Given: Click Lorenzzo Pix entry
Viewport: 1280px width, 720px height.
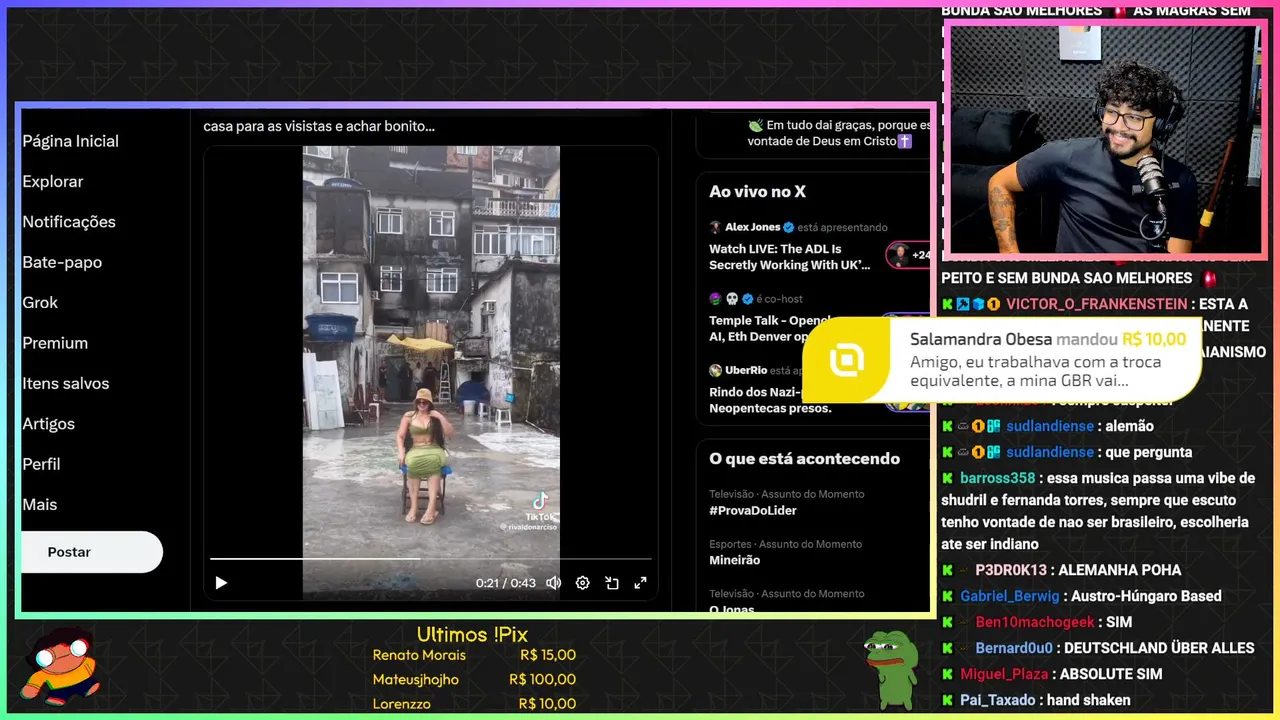Looking at the screenshot, I should [x=474, y=704].
